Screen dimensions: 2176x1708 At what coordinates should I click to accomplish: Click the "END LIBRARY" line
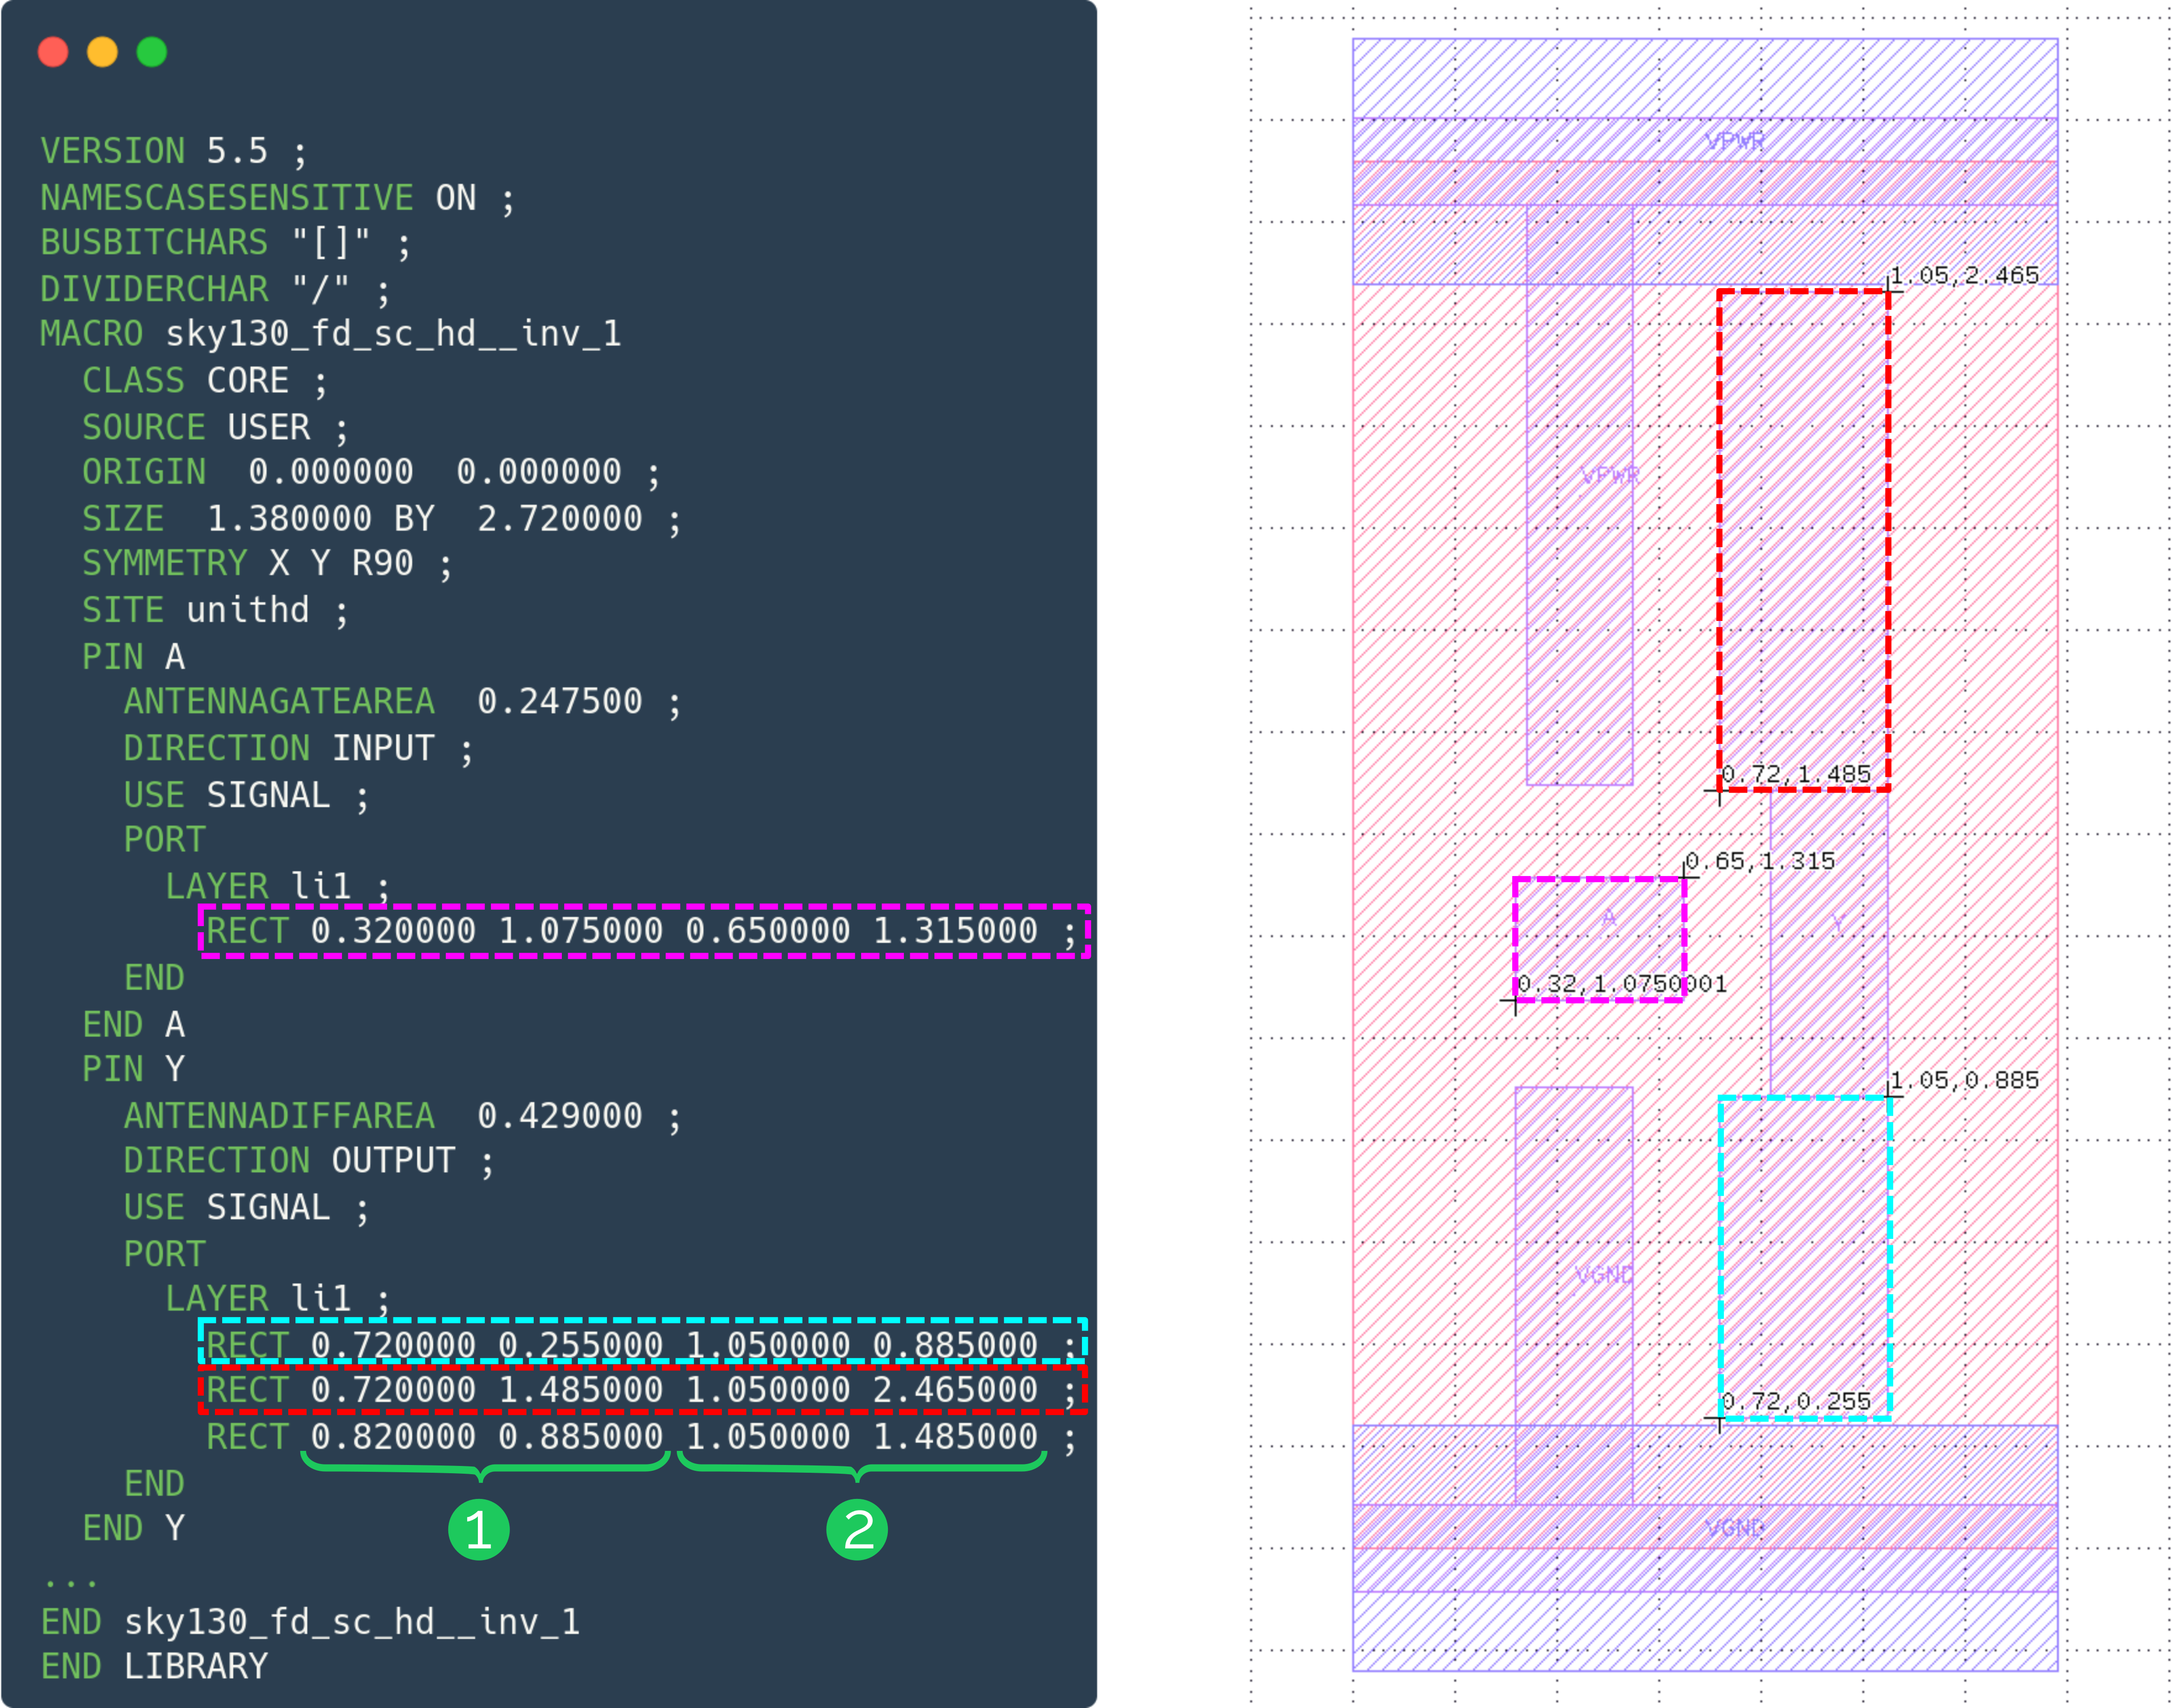(x=154, y=1667)
